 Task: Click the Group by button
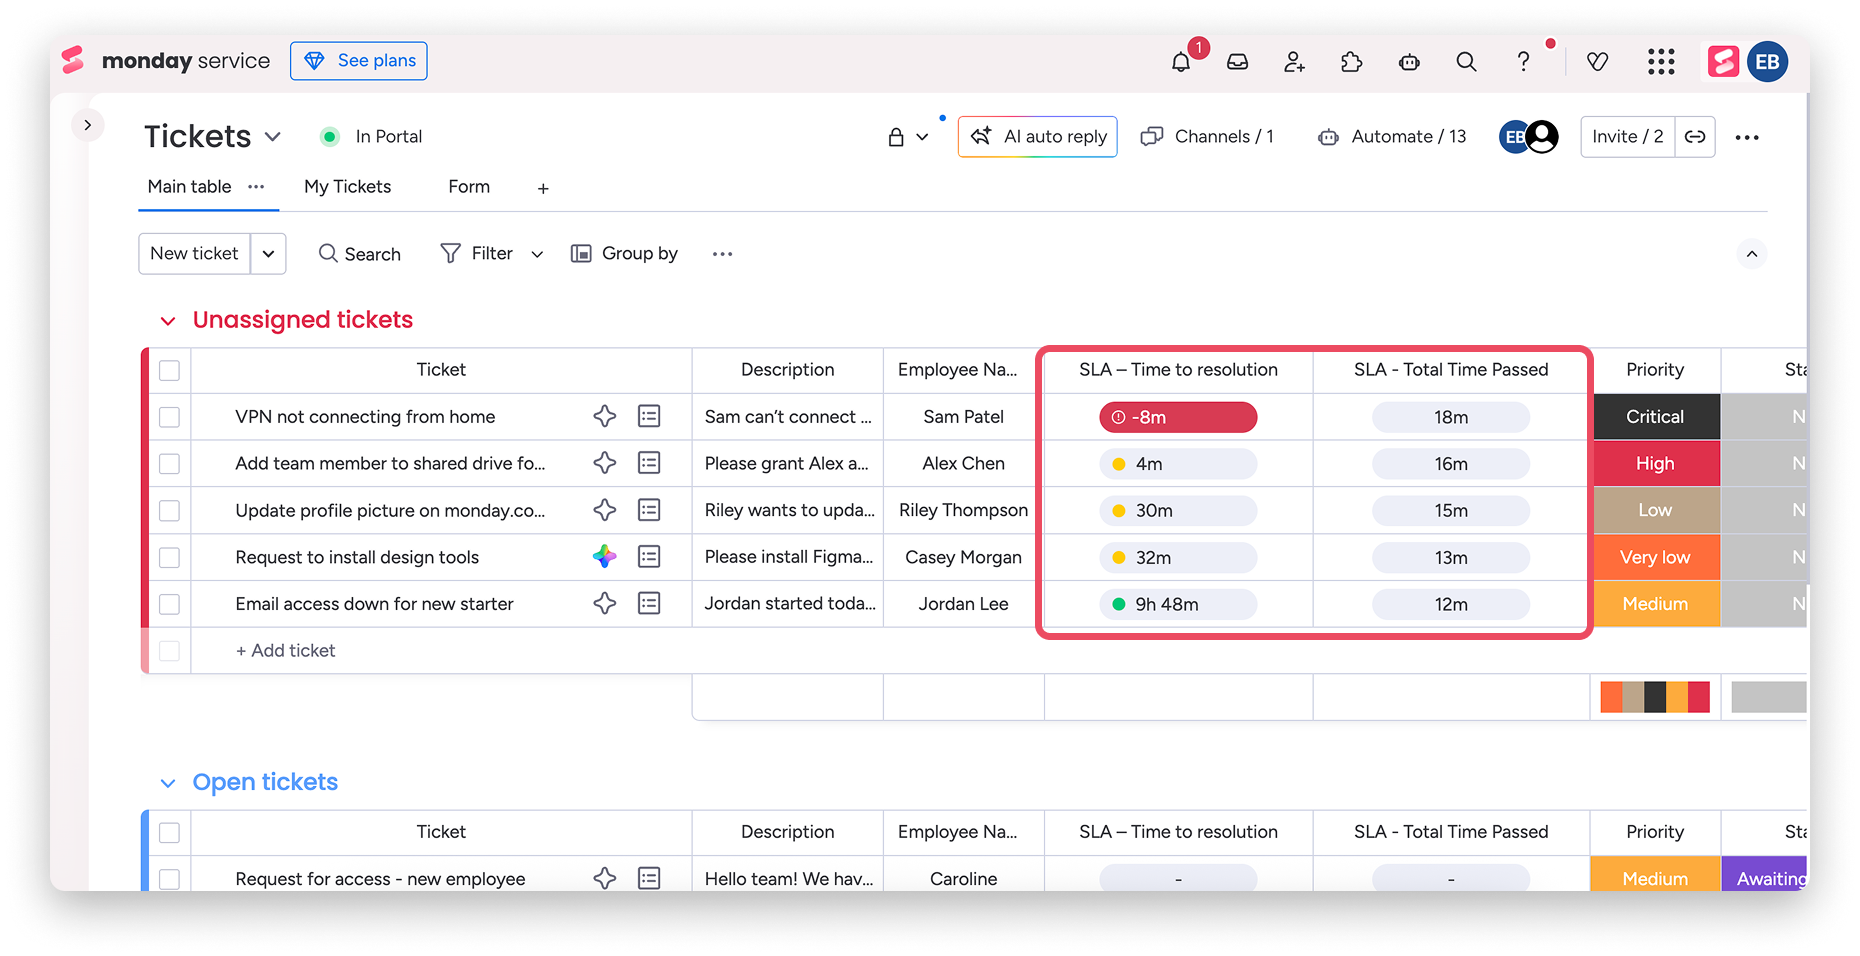[x=624, y=254]
